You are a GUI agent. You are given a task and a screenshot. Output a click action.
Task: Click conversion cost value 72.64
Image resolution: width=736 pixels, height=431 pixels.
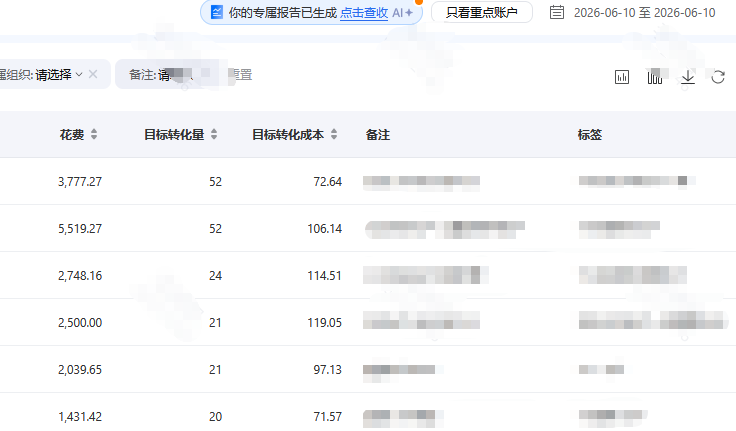pyautogui.click(x=328, y=182)
